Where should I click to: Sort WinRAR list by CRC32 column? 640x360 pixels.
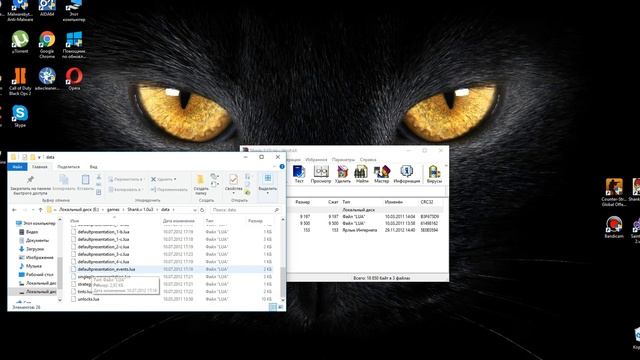pyautogui.click(x=427, y=202)
